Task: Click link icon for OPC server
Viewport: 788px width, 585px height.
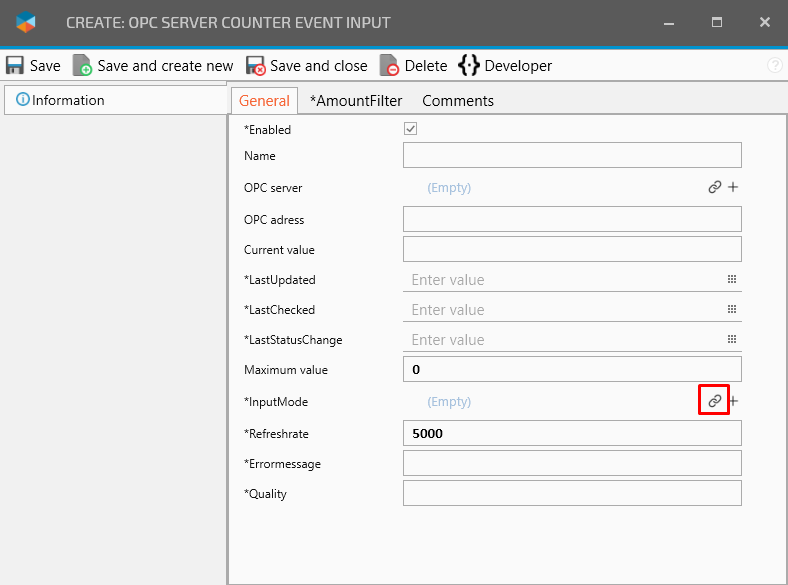Action: [x=714, y=187]
